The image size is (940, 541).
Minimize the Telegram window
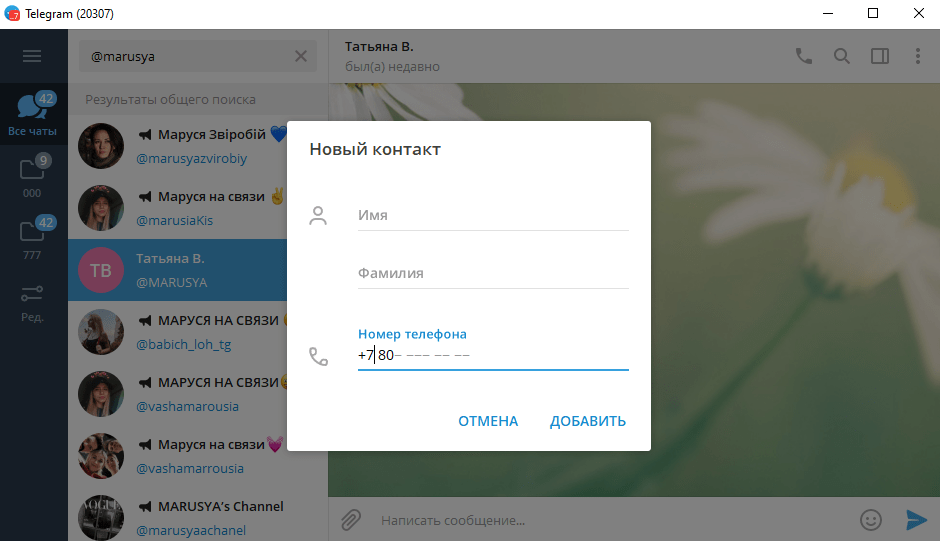(x=828, y=13)
